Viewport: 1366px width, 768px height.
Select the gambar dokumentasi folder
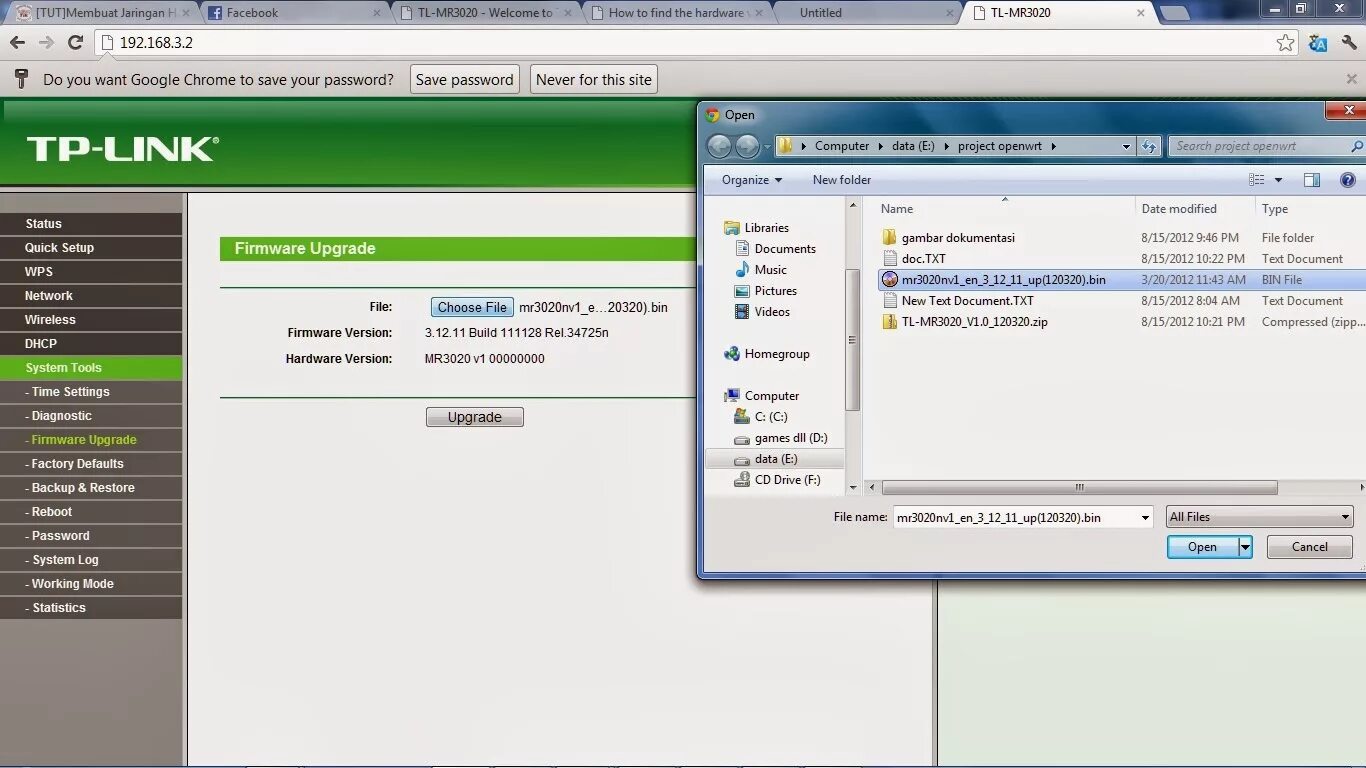click(958, 238)
